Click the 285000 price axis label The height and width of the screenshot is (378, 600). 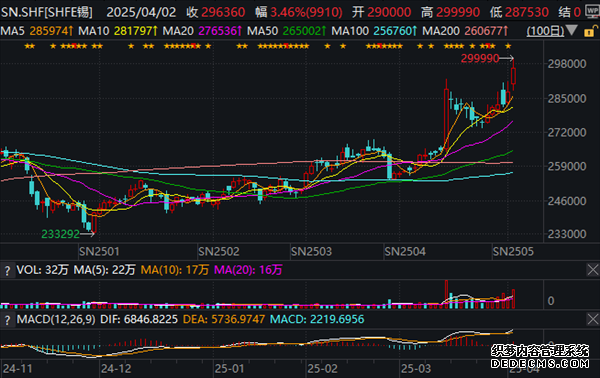click(x=567, y=99)
